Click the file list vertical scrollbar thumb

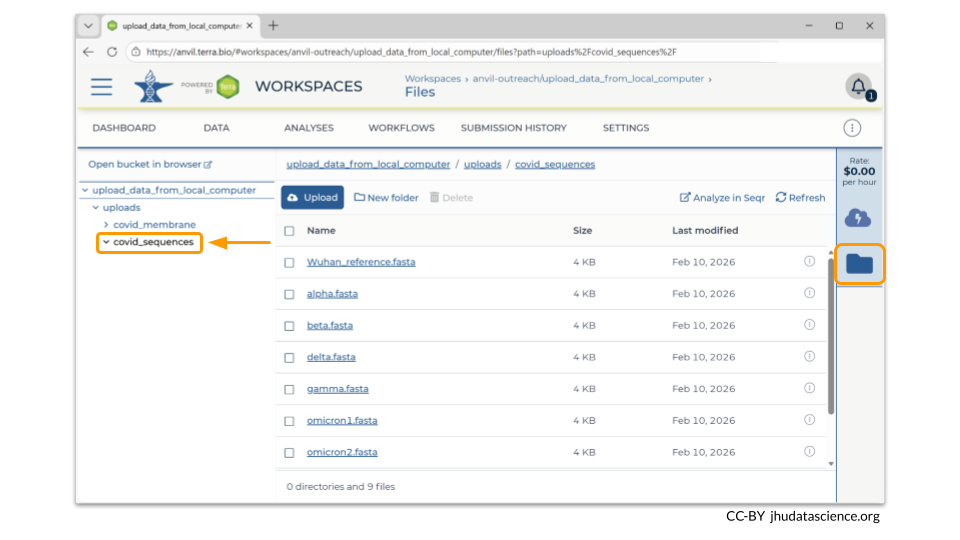pos(831,336)
